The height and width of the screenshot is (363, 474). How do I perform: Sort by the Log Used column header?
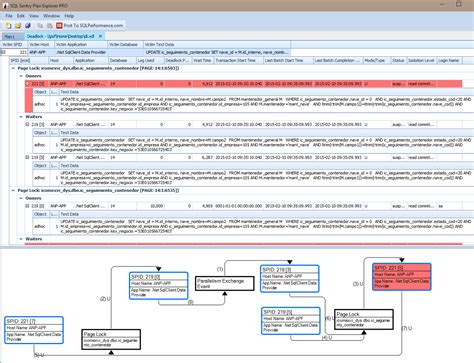coord(150,60)
